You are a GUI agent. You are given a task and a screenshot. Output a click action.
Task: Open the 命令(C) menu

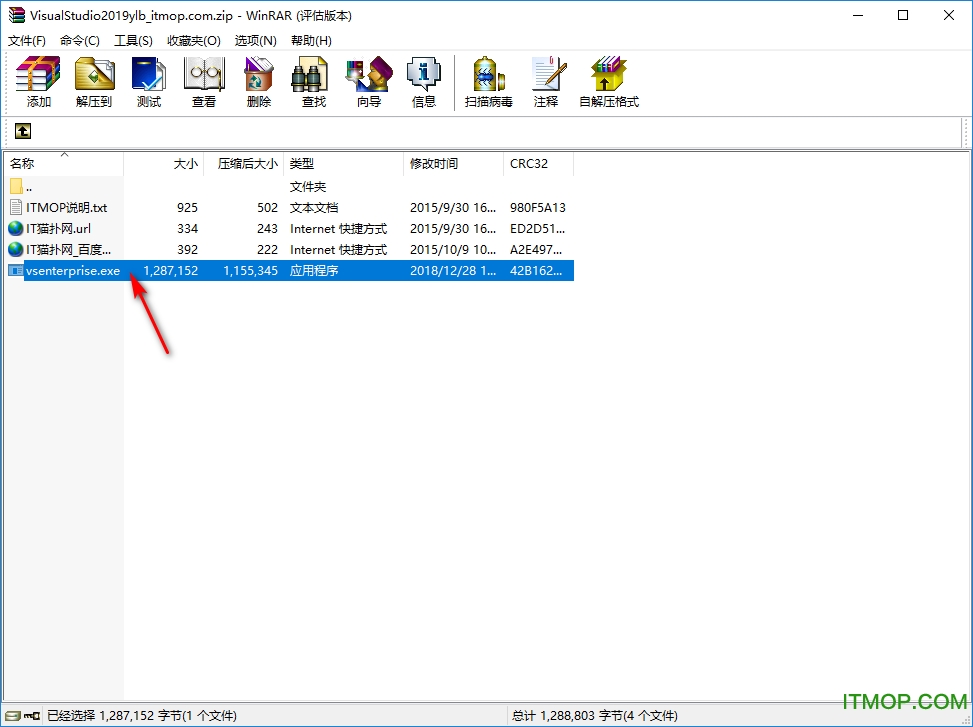pos(79,40)
